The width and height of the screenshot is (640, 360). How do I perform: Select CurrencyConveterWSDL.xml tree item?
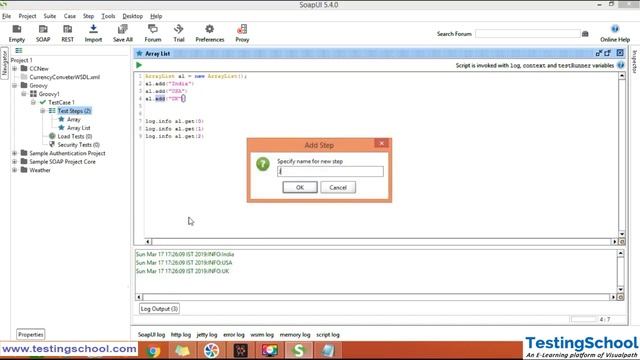coord(64,77)
